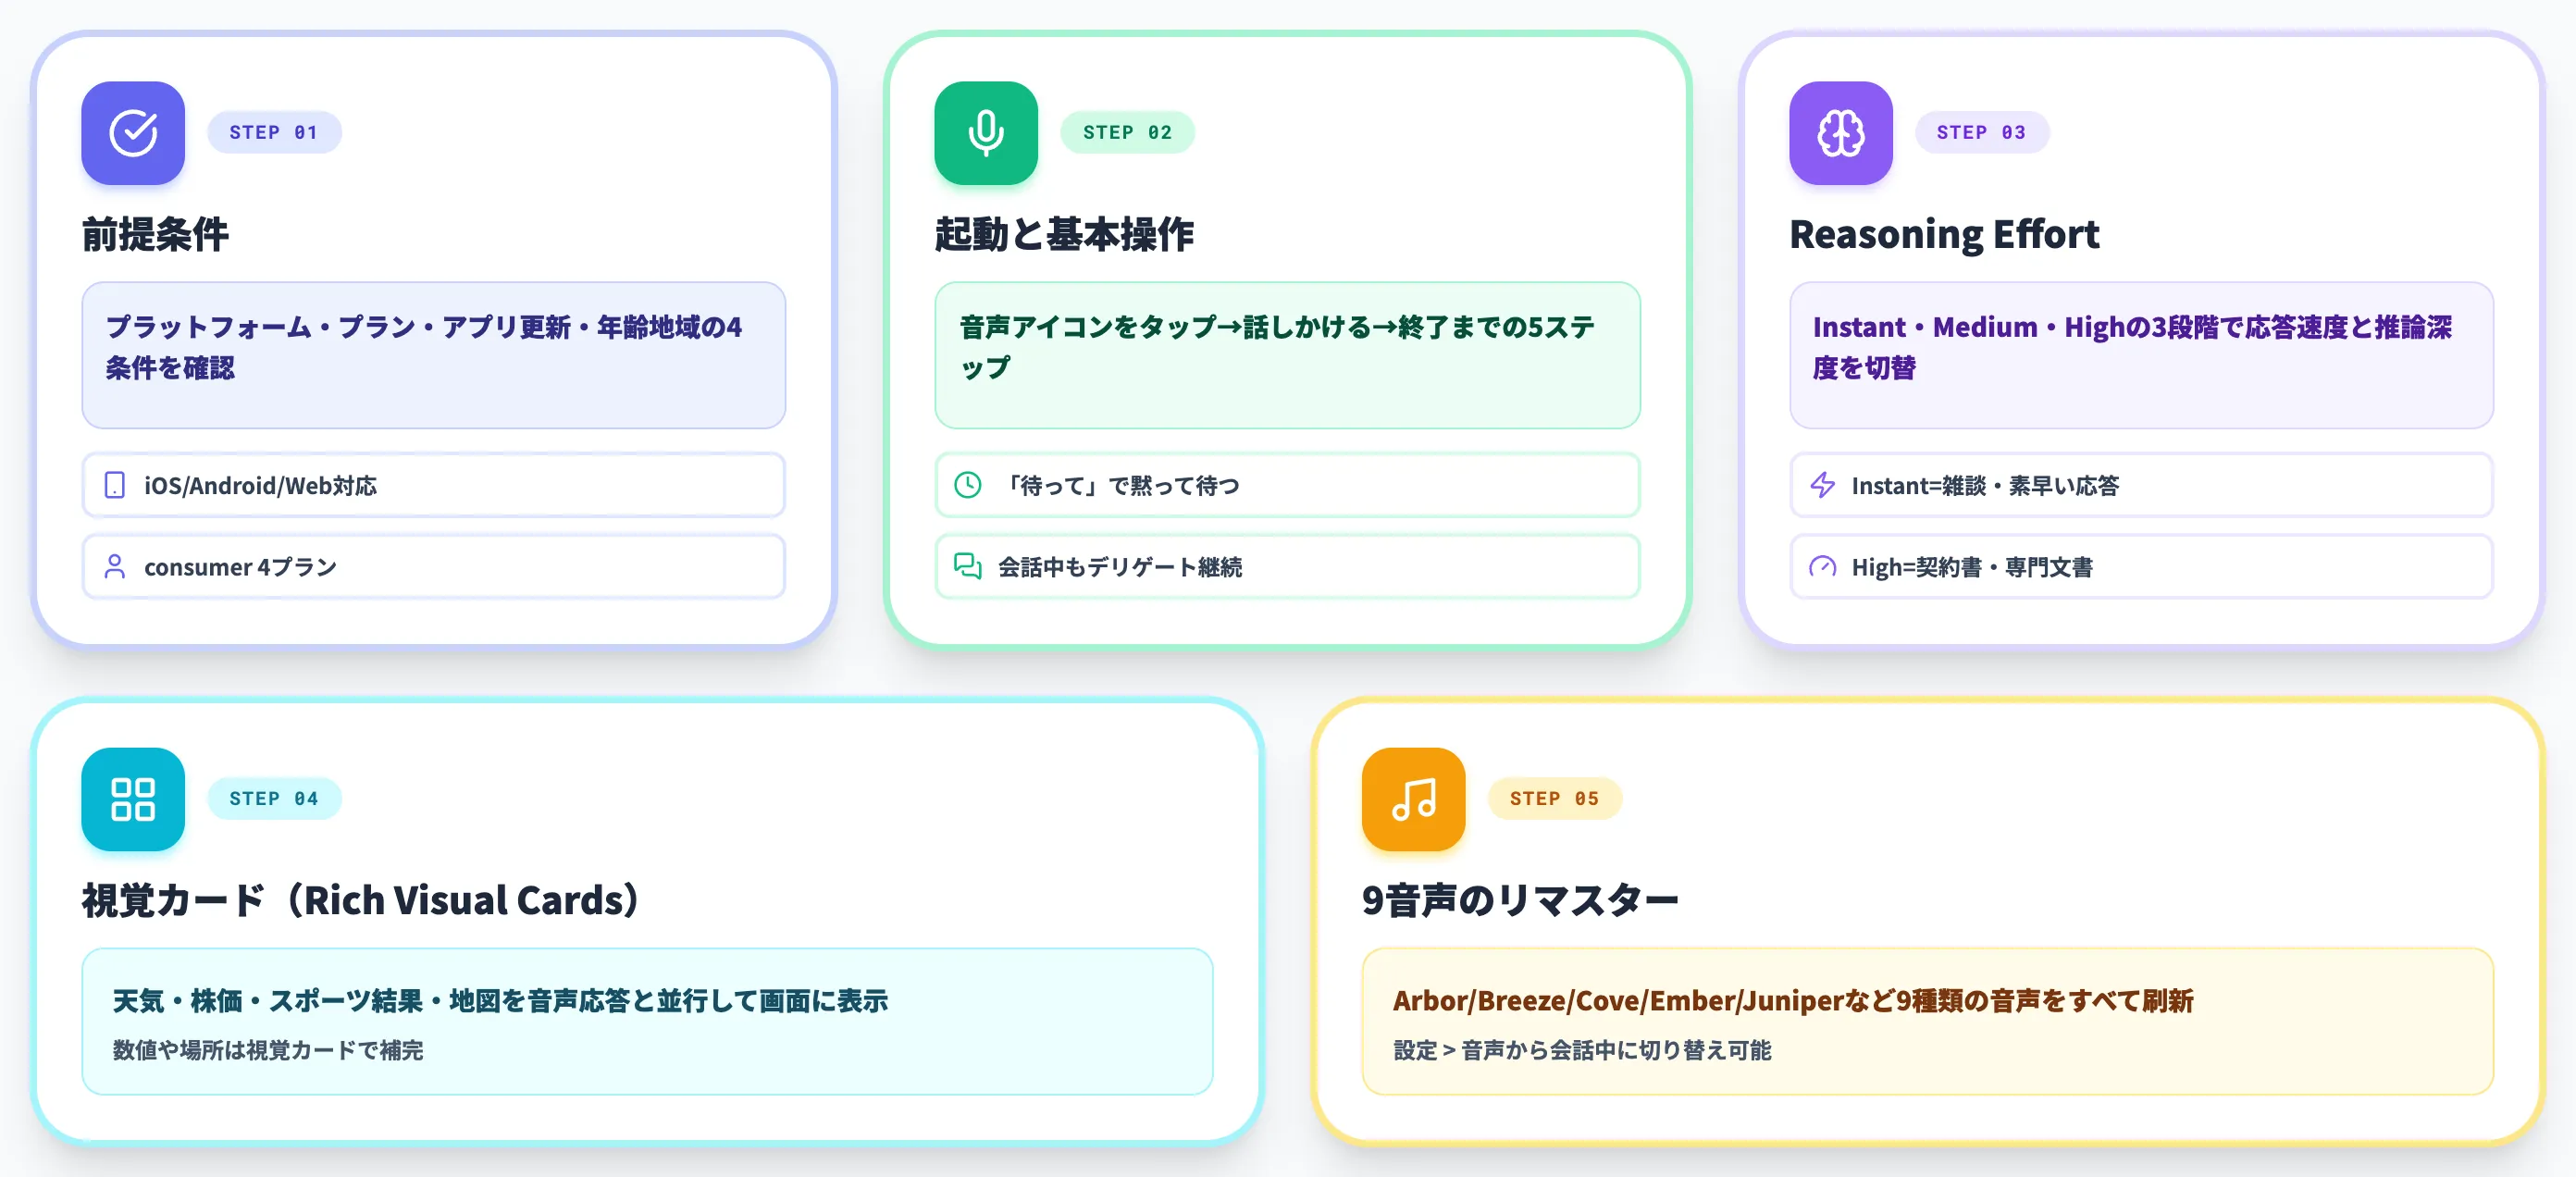The height and width of the screenshot is (1177, 2576).
Task: Click the summary プラットフォーム・プラン・アプリ更新 text
Action: click(424, 347)
